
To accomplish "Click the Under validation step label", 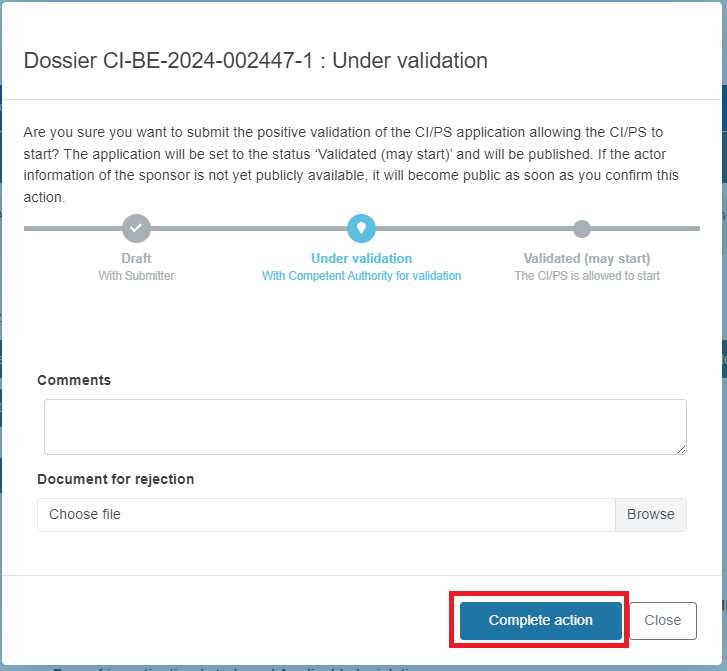I will point(362,258).
